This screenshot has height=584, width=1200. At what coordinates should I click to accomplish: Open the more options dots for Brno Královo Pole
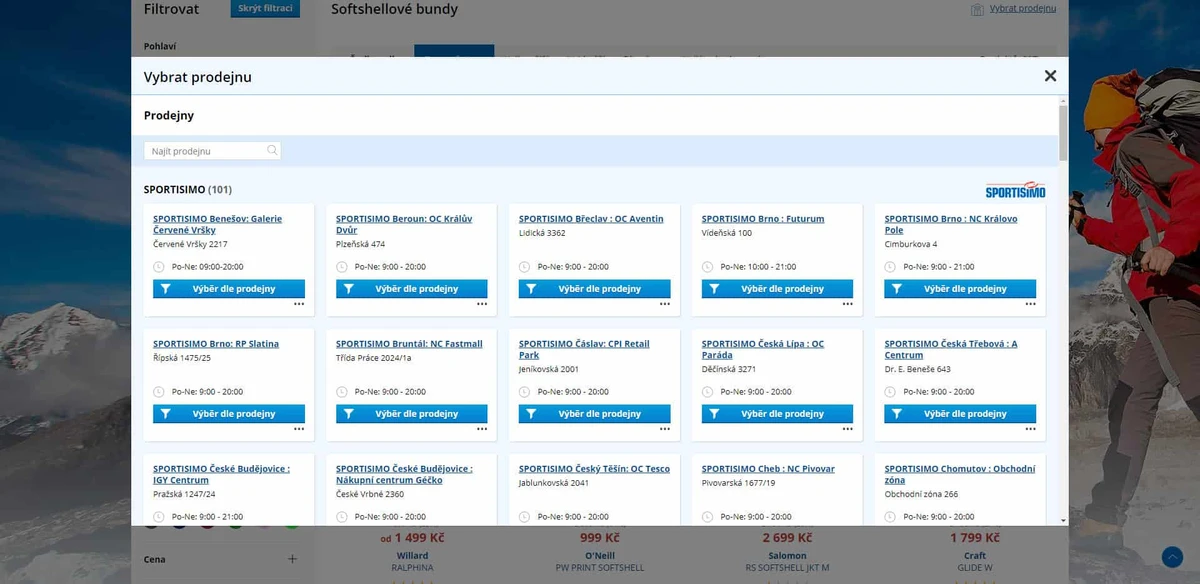click(x=1030, y=304)
